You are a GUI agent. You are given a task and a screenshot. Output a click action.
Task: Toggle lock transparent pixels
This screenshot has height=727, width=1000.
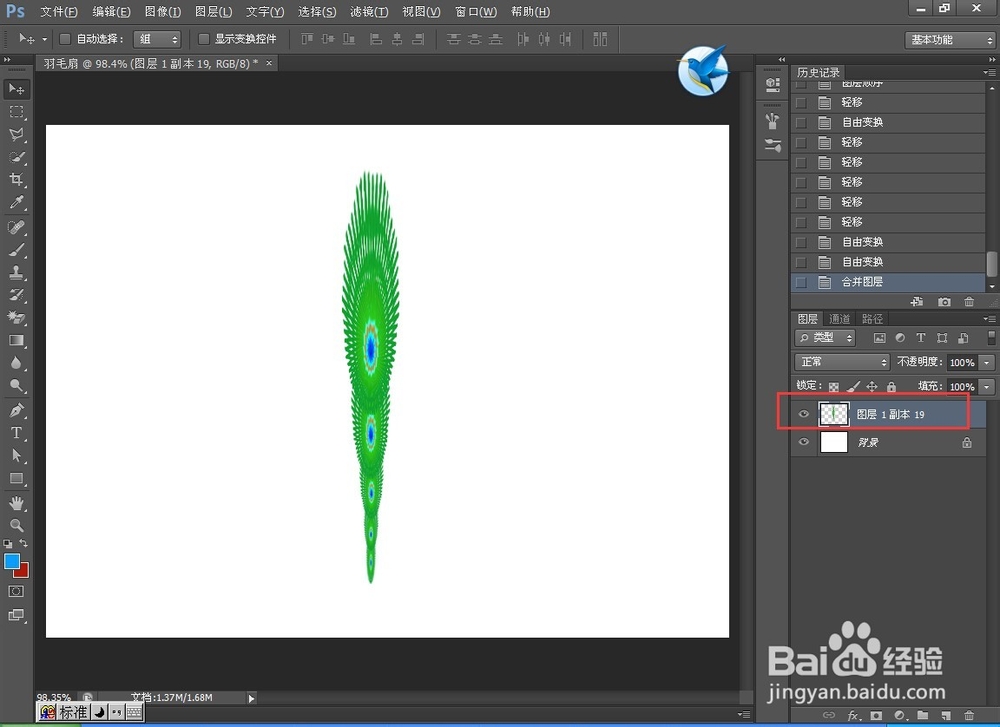coord(834,386)
